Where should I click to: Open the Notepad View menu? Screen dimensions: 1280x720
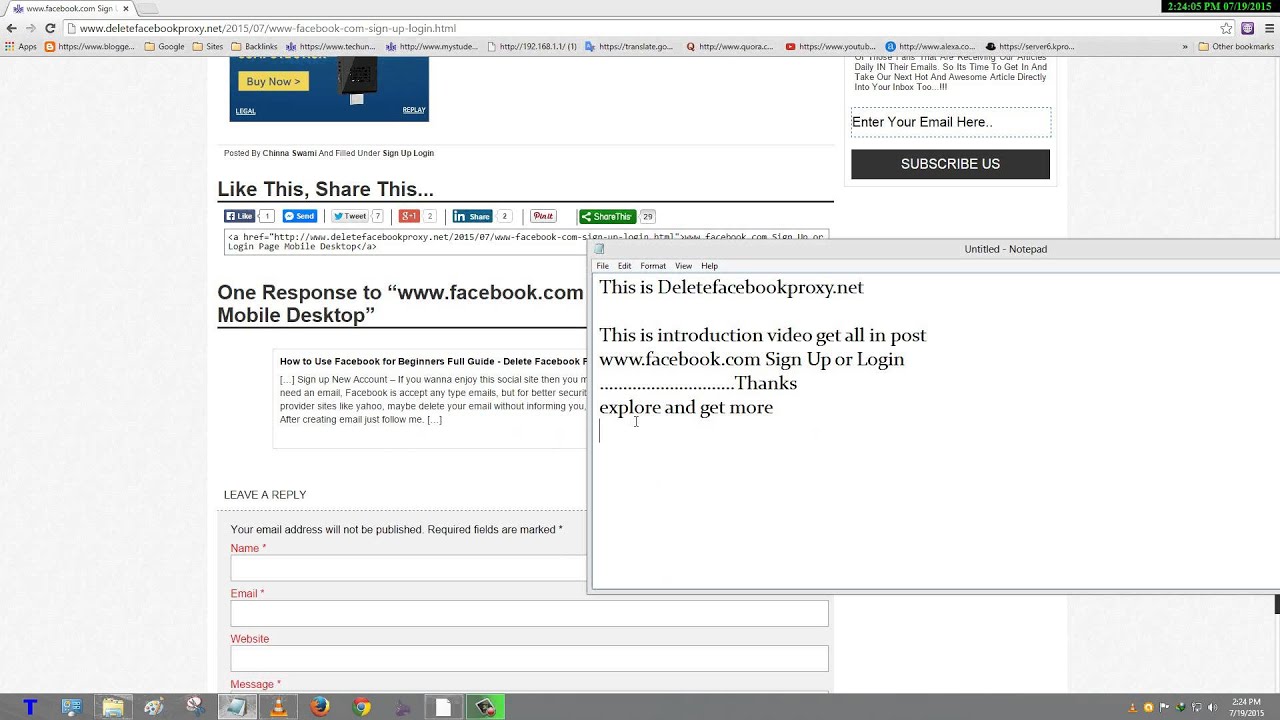click(x=683, y=266)
